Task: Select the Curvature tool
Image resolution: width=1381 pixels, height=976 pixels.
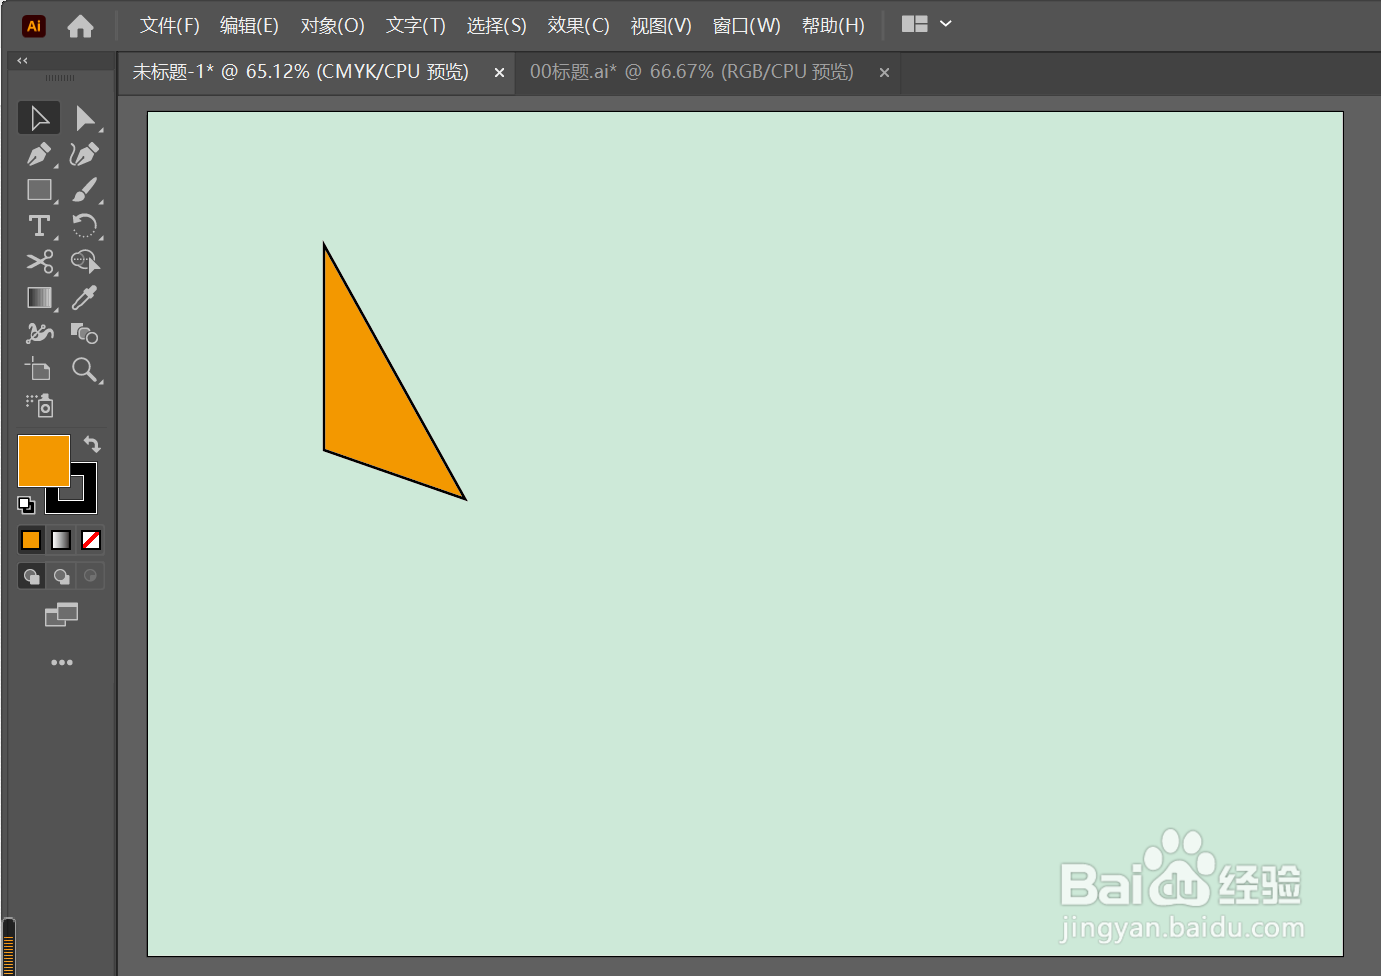Action: (86, 154)
